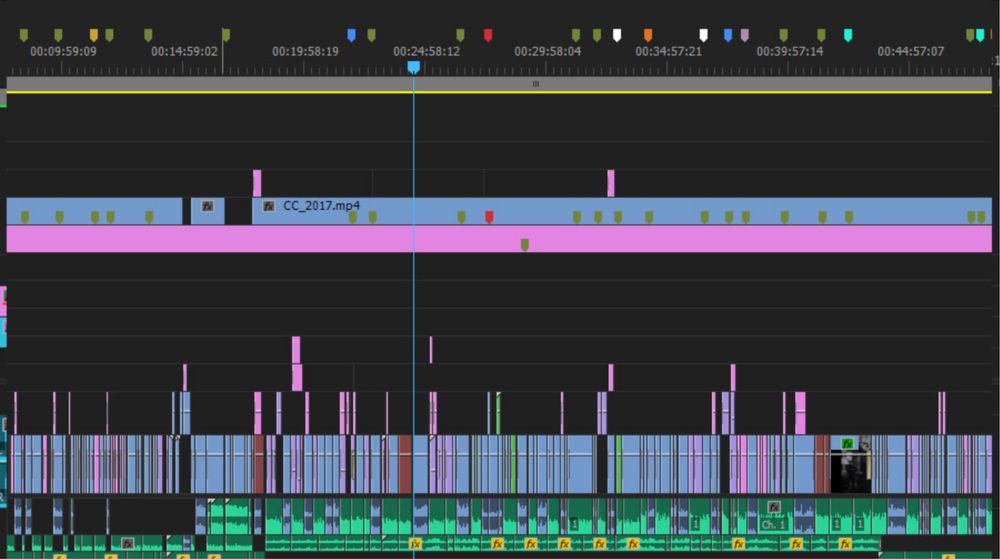Screen dimensions: 1000x559
Task: Select the white ruler marker right of 00:34:57:21
Action: click(x=703, y=35)
